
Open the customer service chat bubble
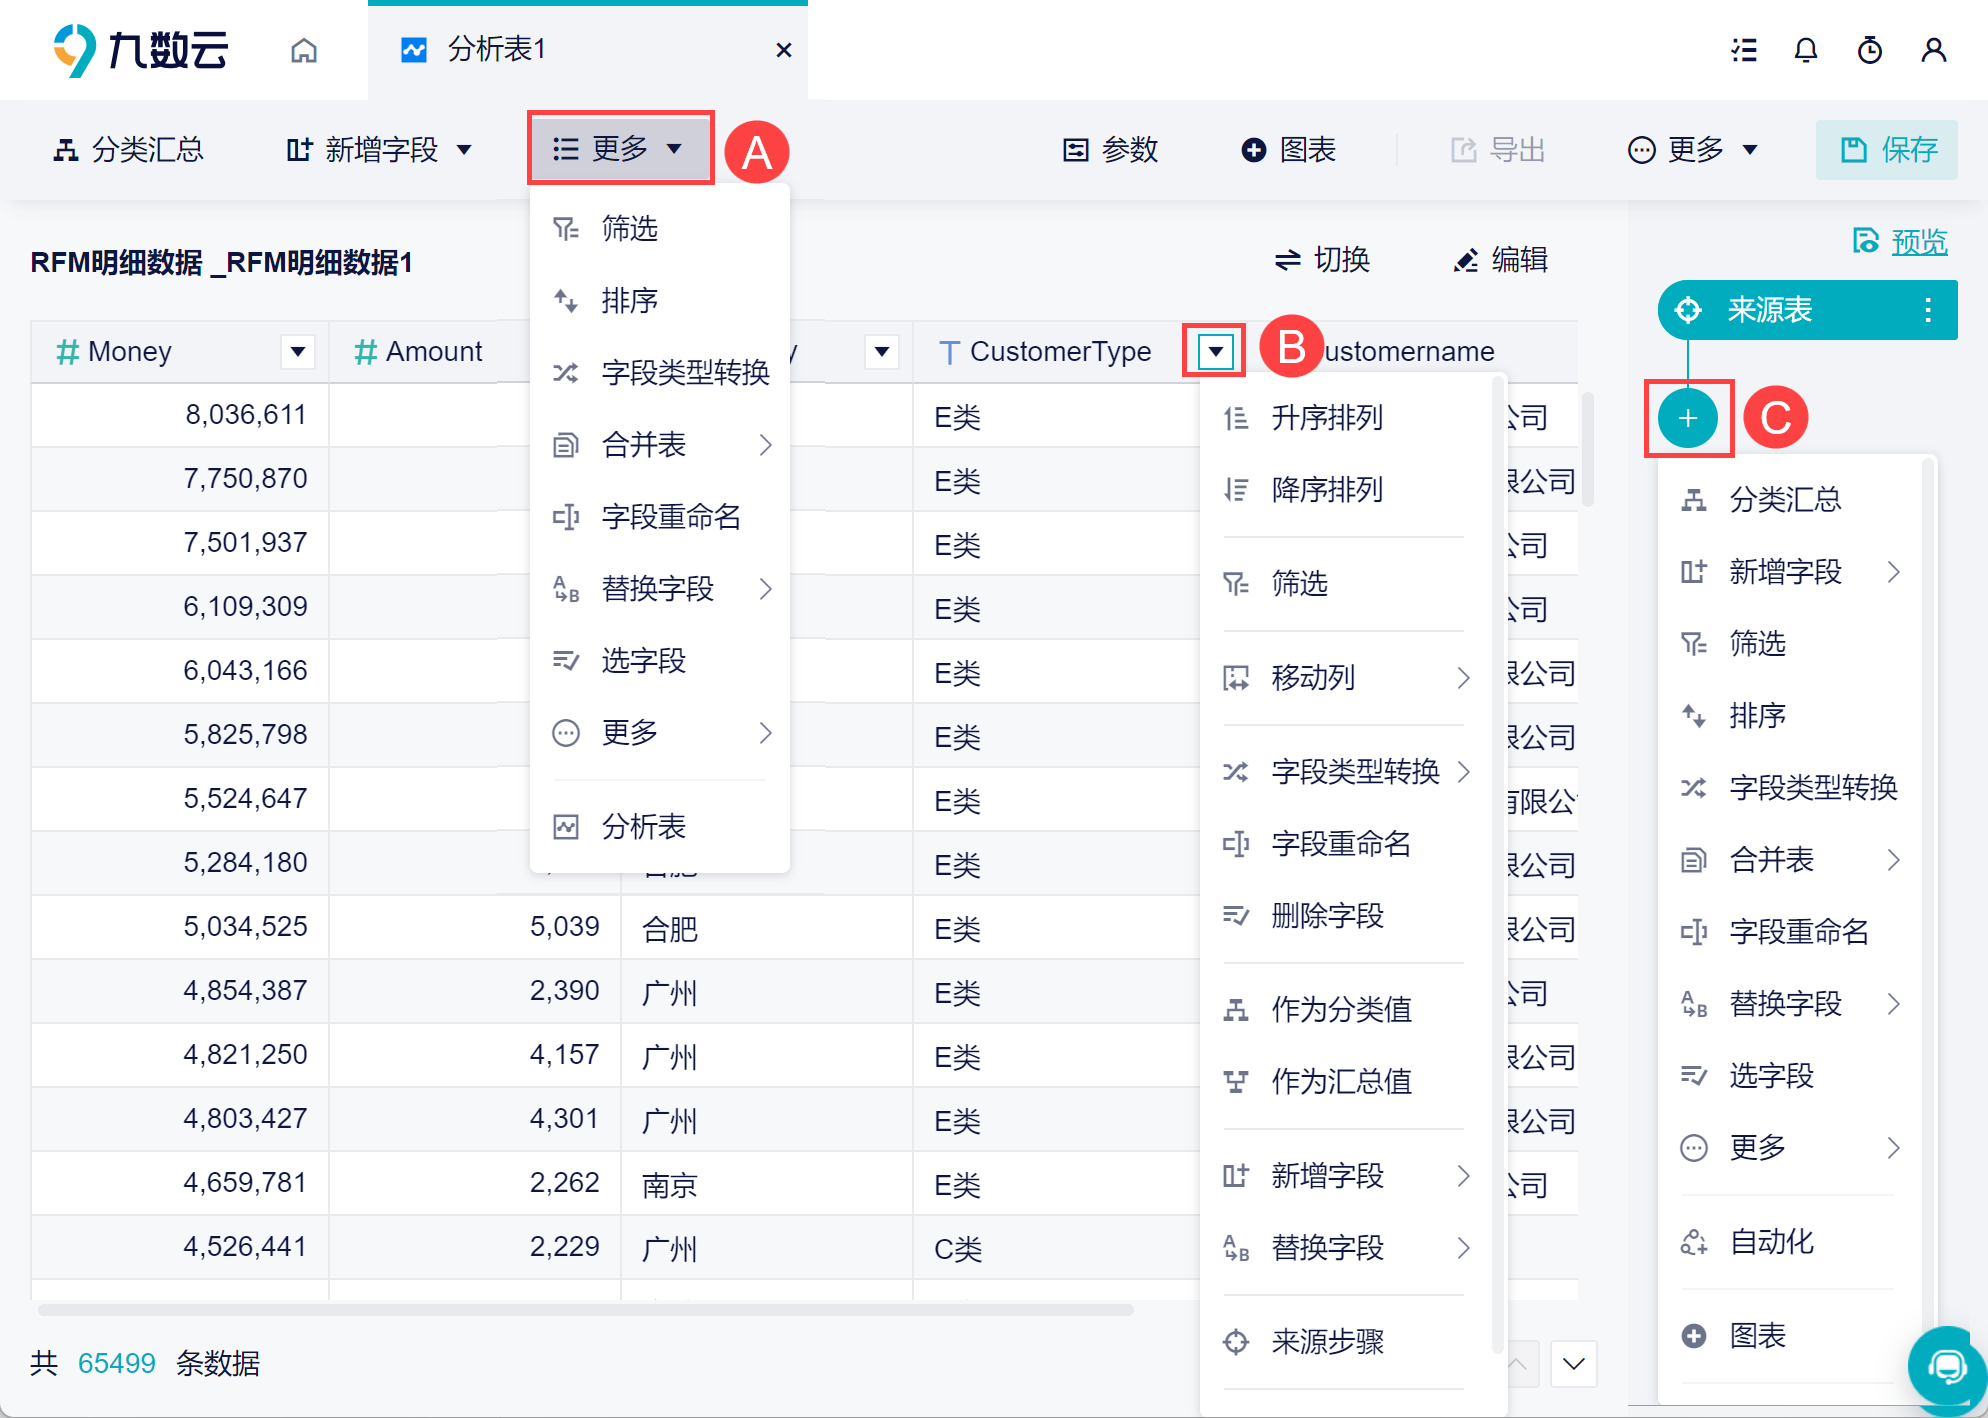tap(1946, 1366)
